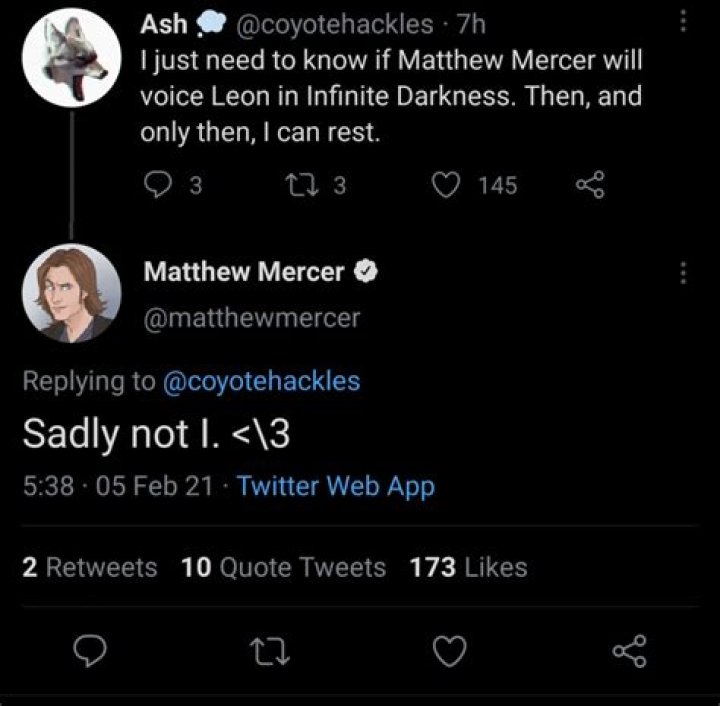Reply to Ash's tweet via comment icon
The width and height of the screenshot is (720, 706).
(160, 184)
